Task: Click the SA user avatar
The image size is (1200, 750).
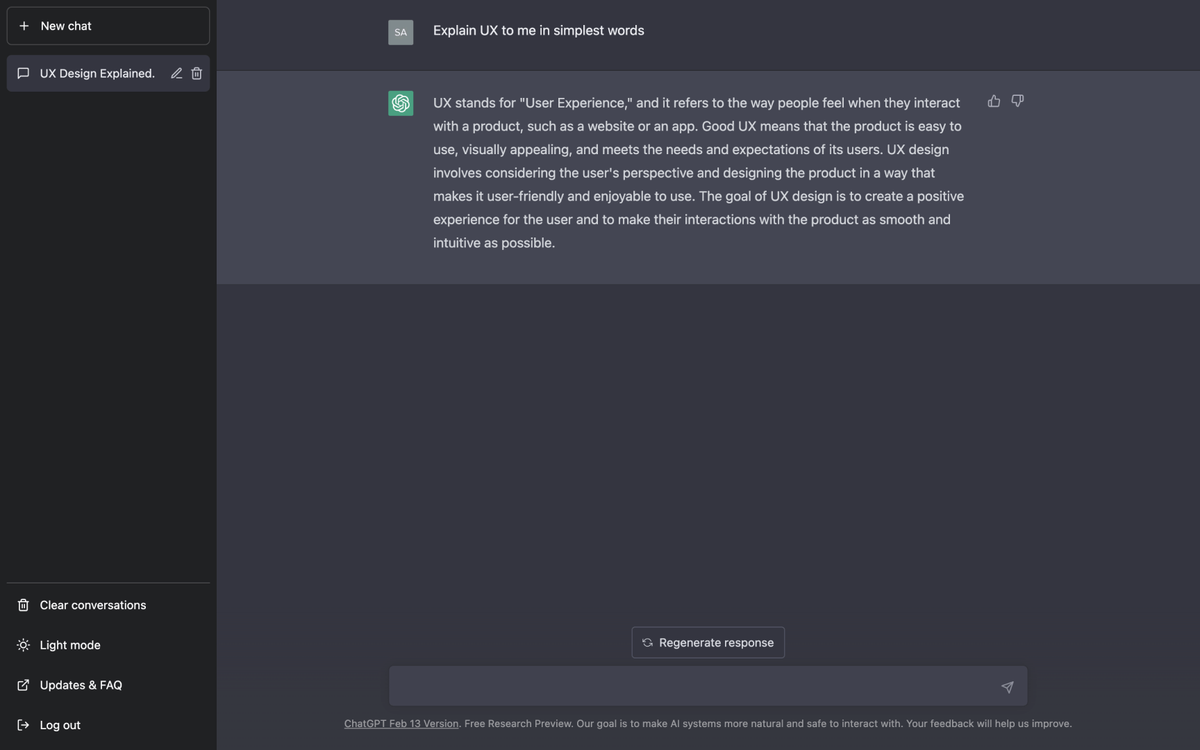Action: click(401, 32)
